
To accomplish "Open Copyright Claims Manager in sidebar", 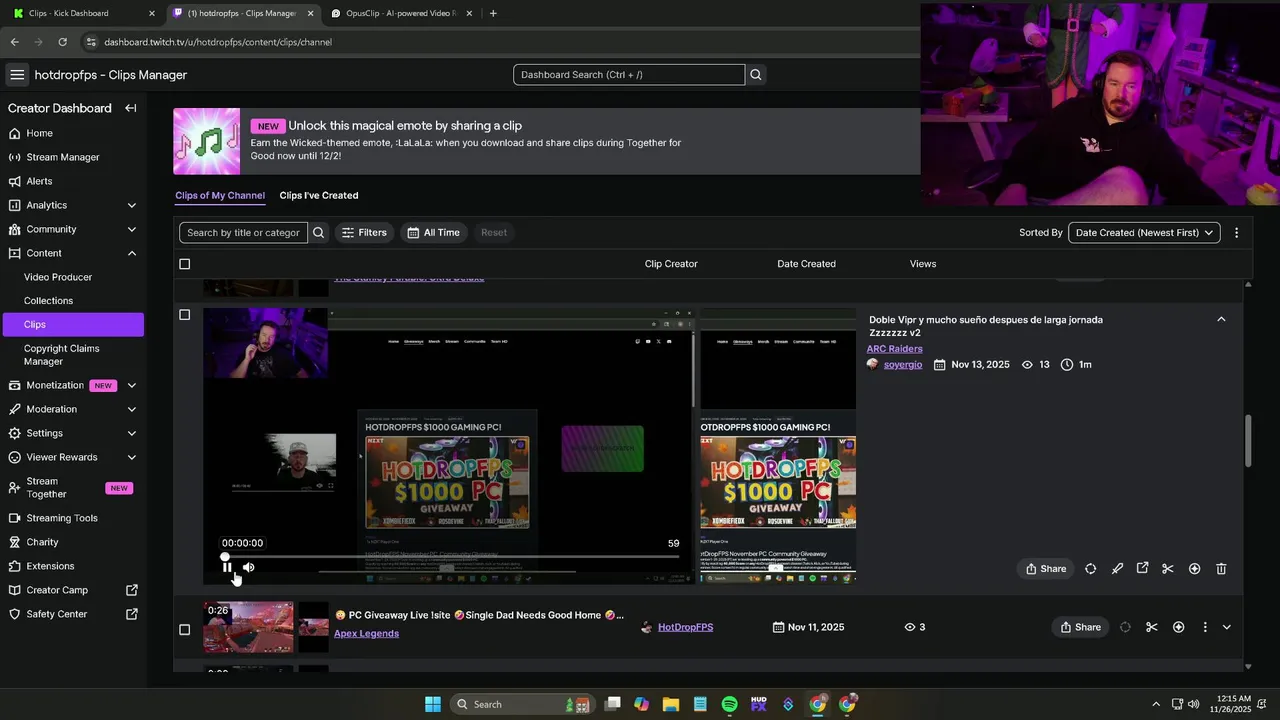I will [61, 355].
